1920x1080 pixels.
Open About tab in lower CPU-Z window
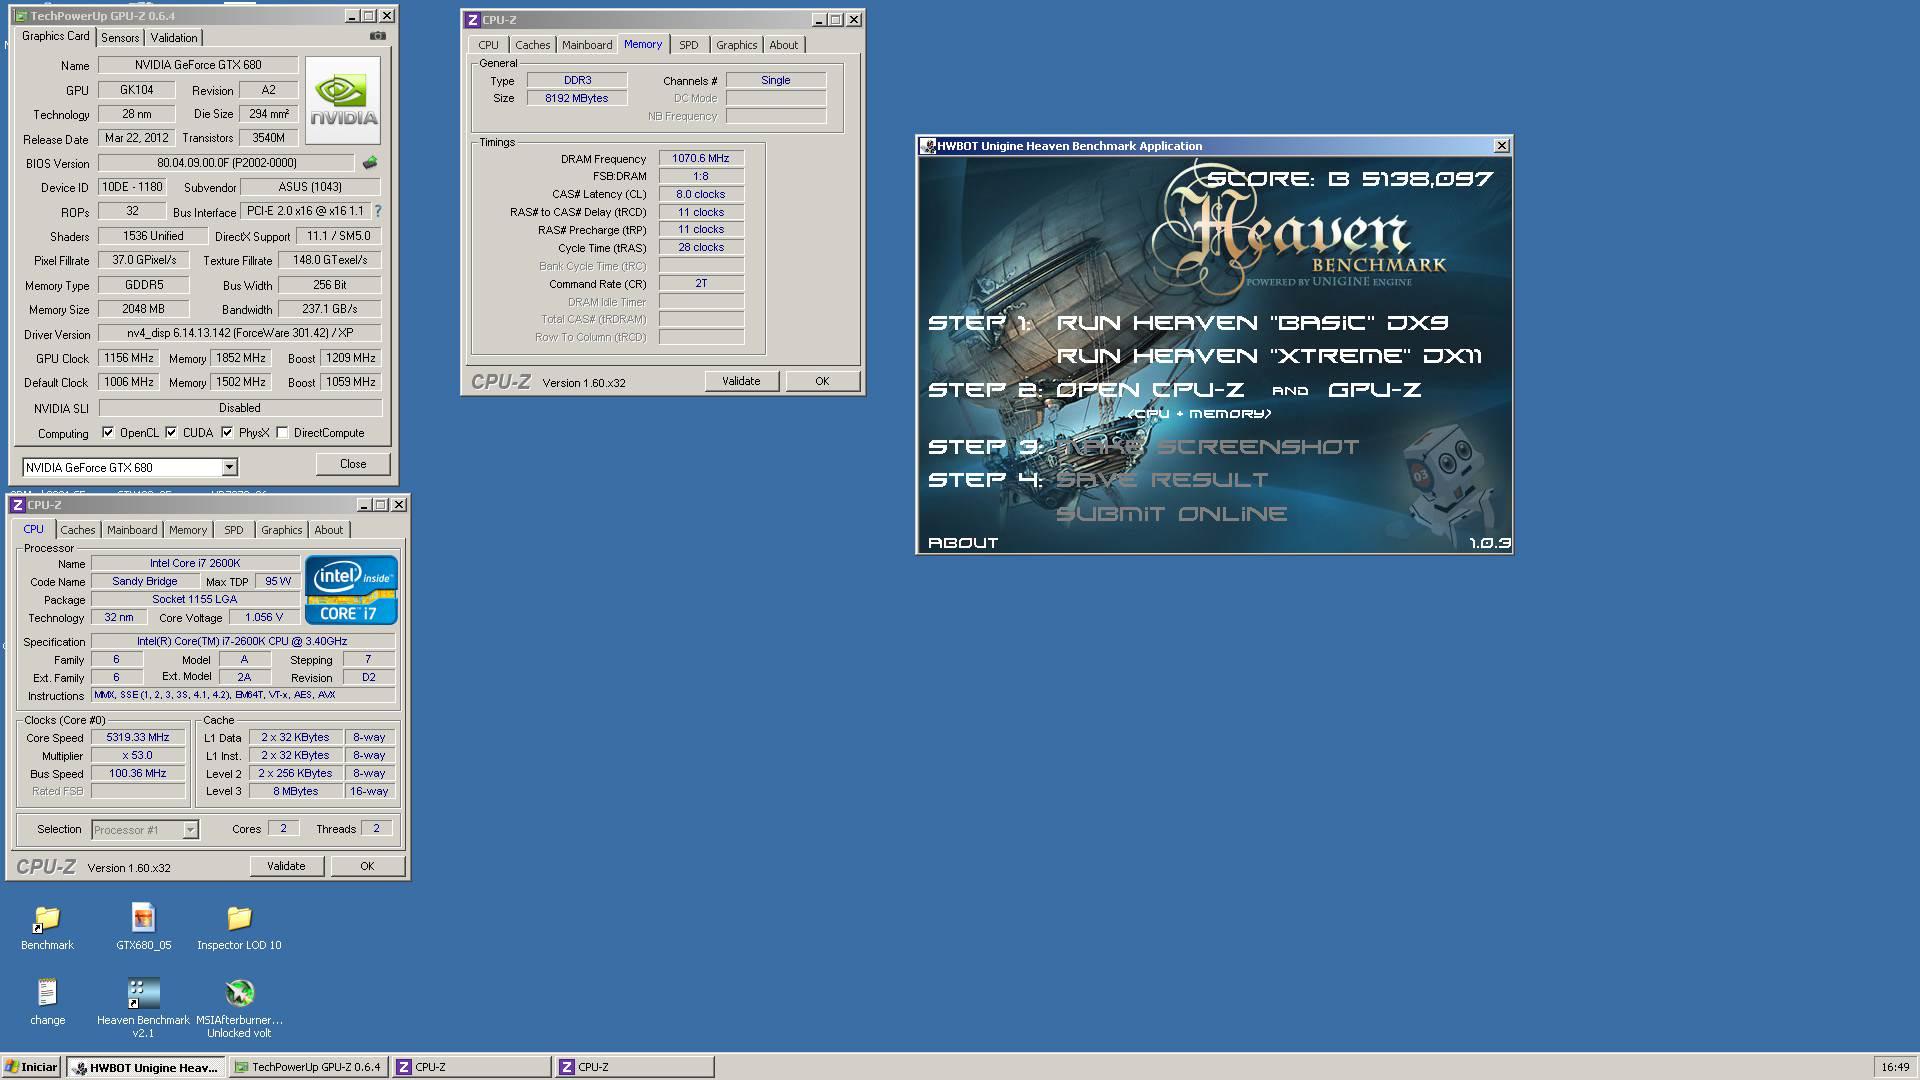tap(328, 530)
